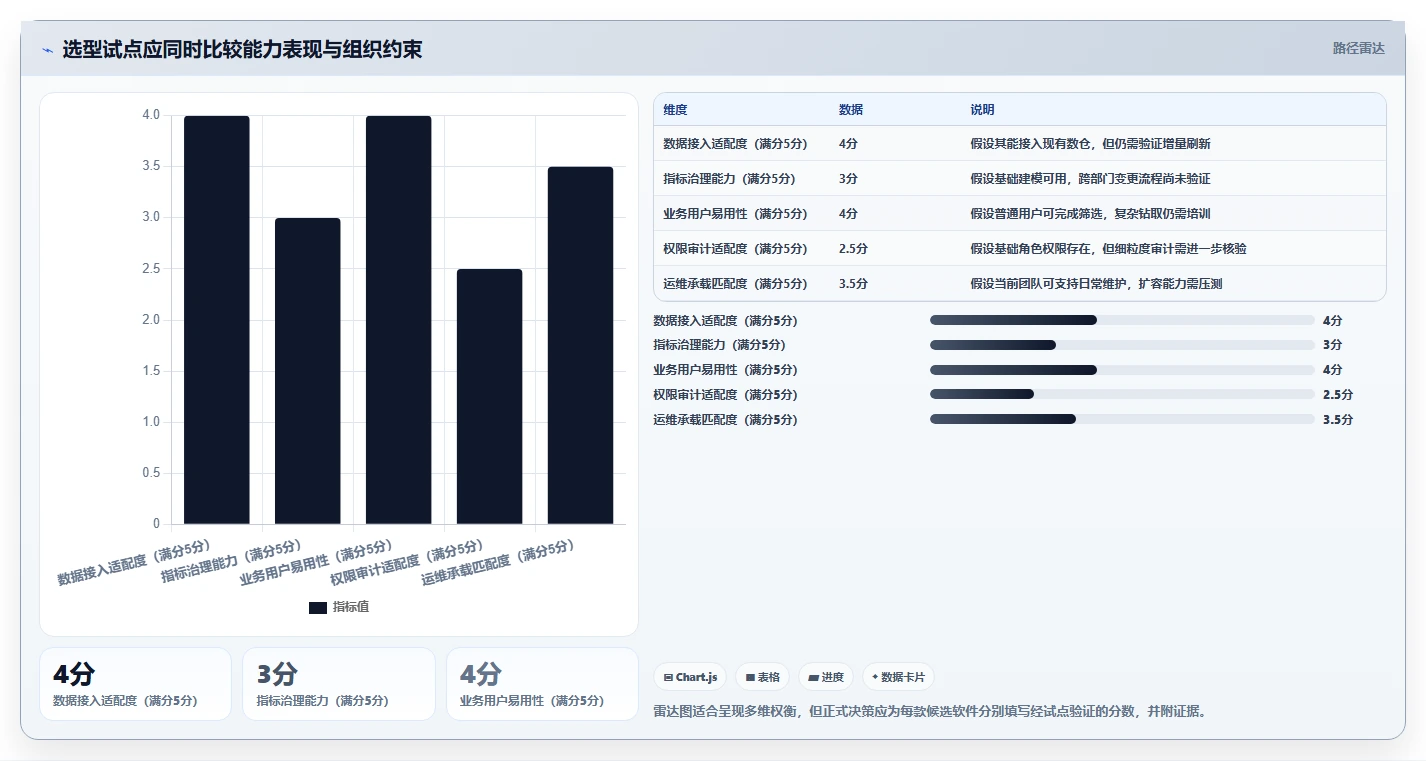1426x761 pixels.
Task: Click the 运维承载匹配度 label in the progress list
Action: click(x=725, y=420)
